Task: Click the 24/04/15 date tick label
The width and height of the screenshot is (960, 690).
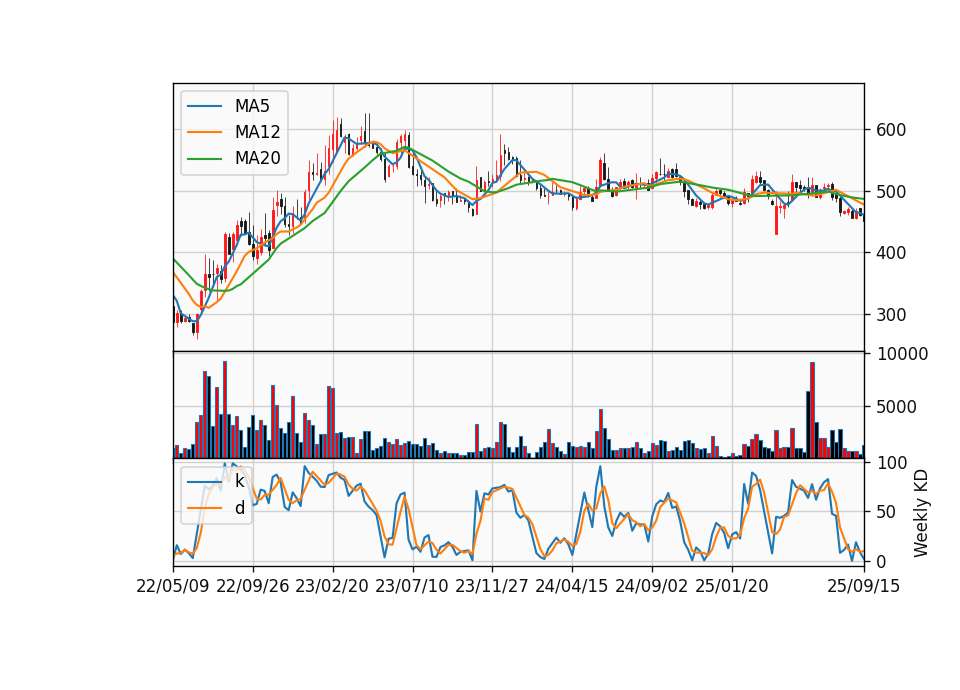Action: pos(572,586)
